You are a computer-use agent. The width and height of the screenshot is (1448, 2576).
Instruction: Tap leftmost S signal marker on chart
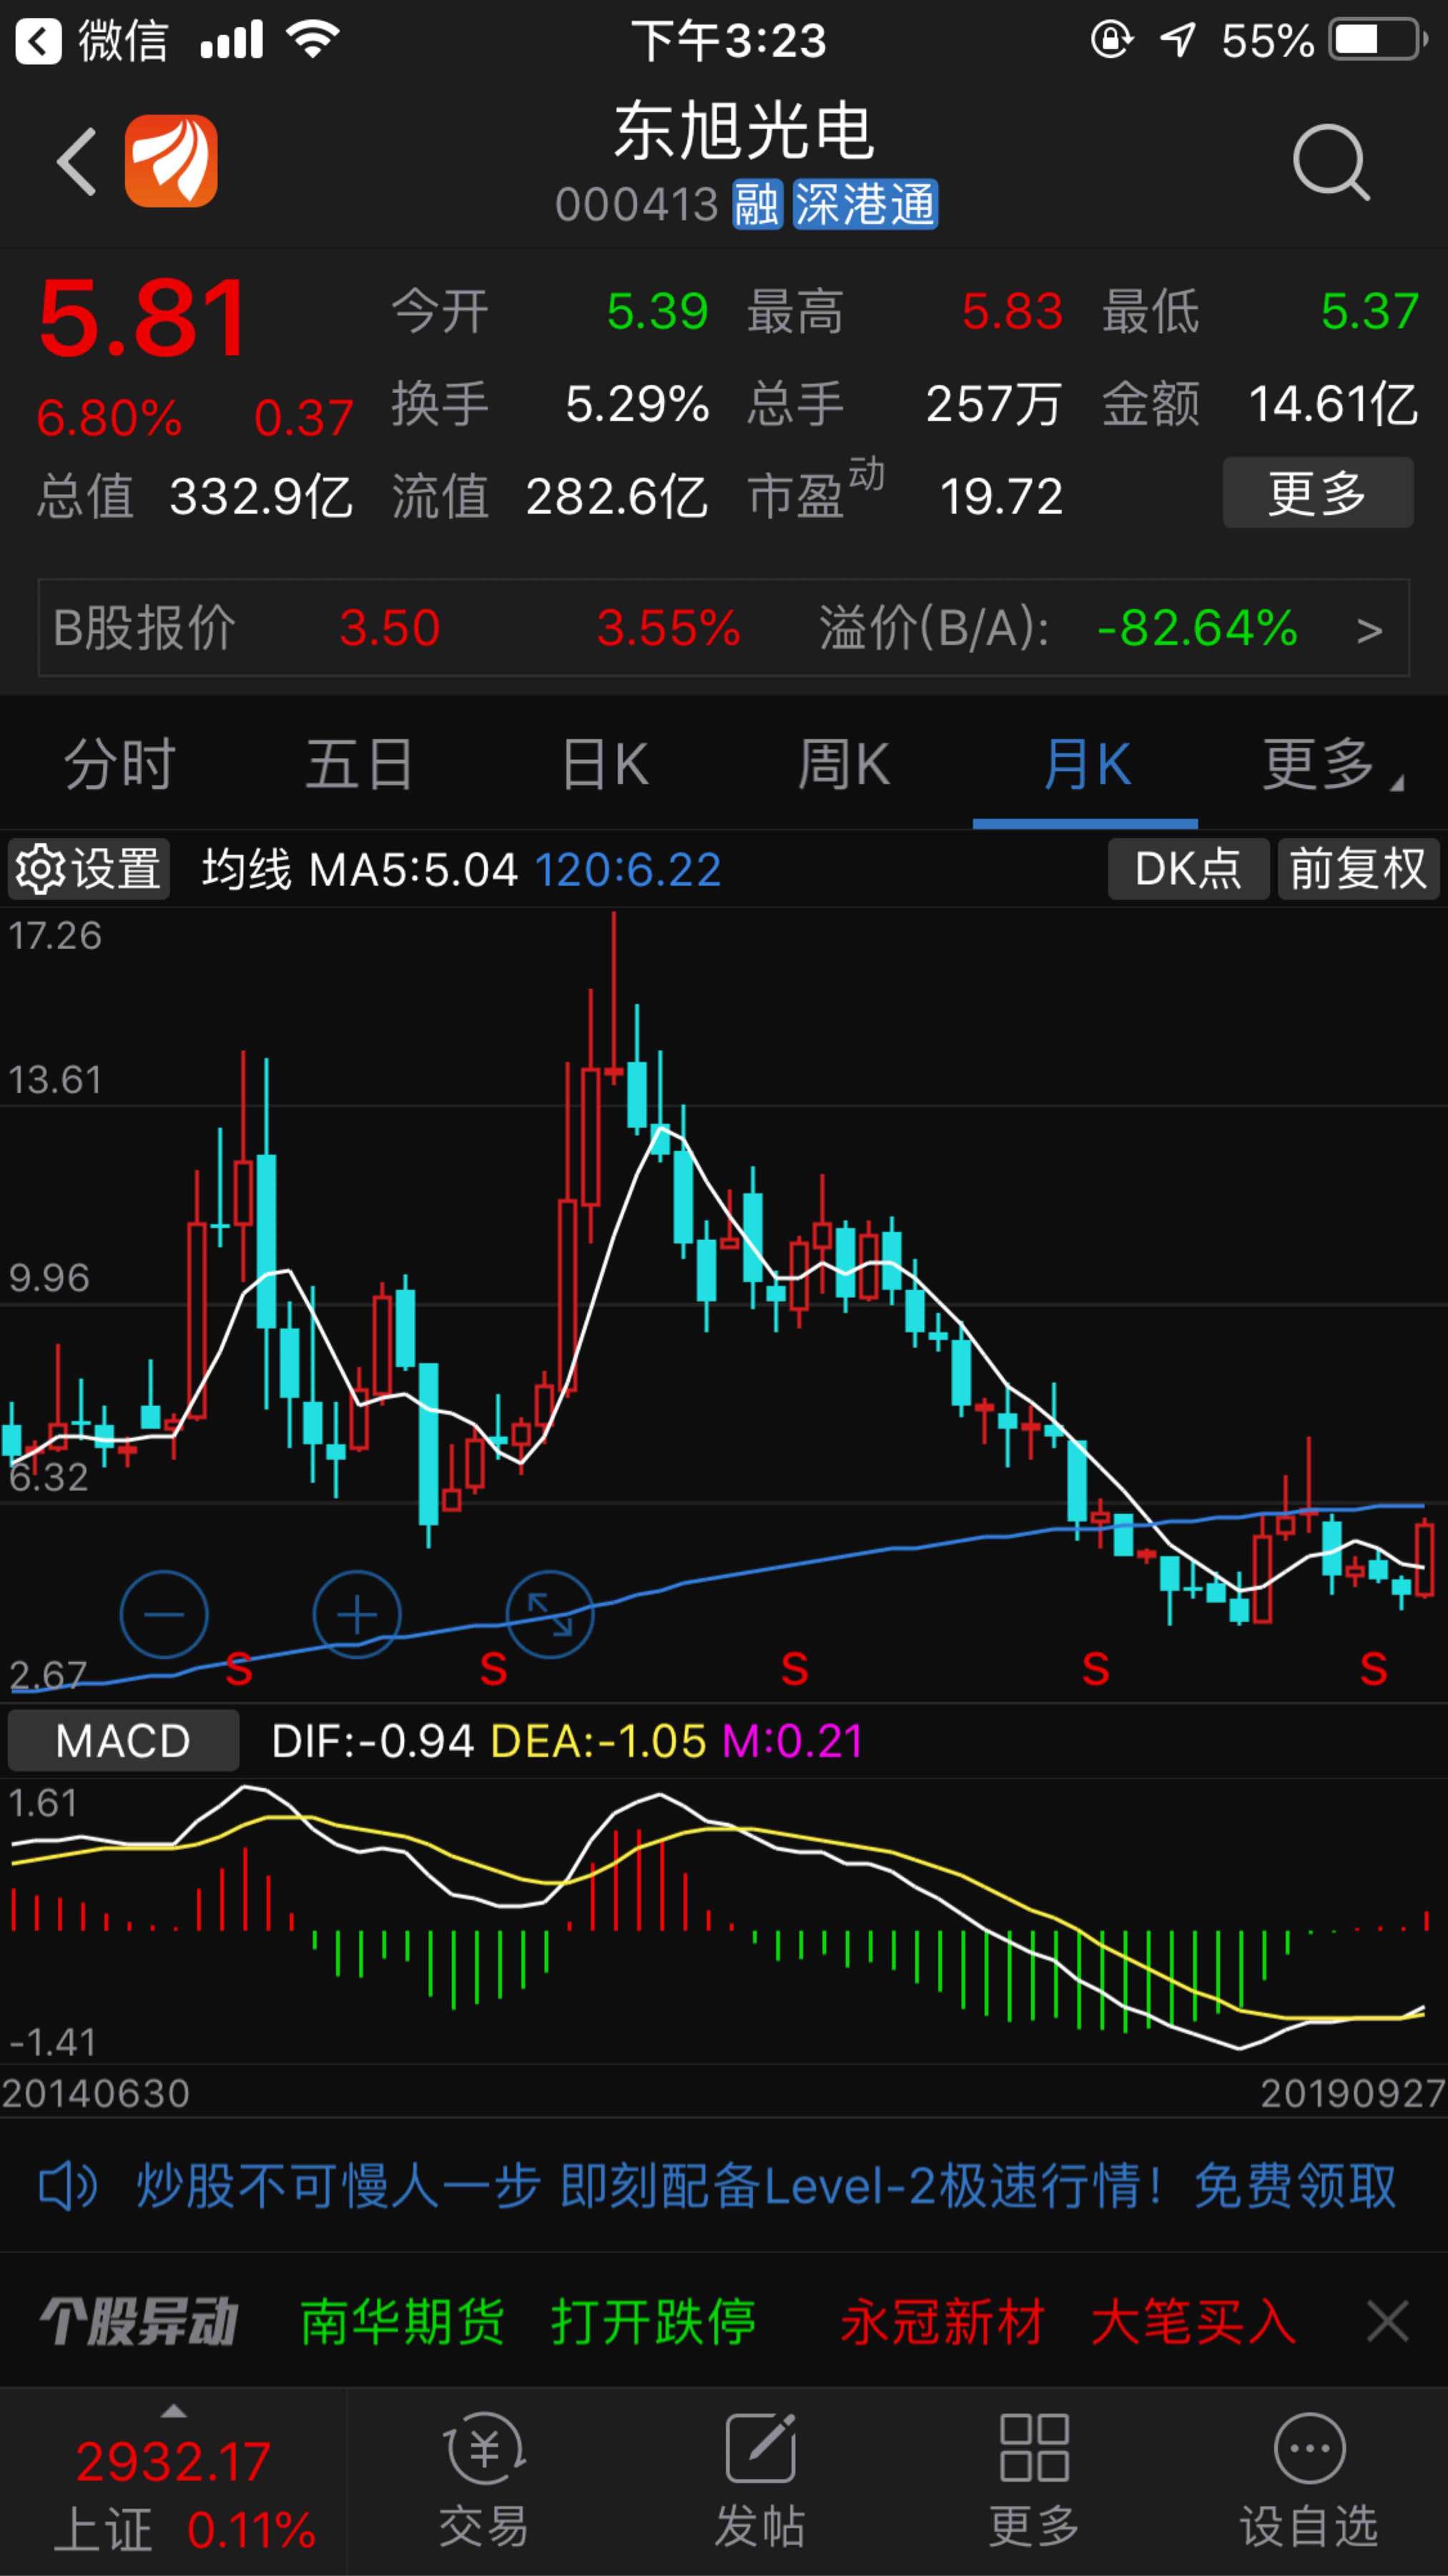click(238, 1669)
